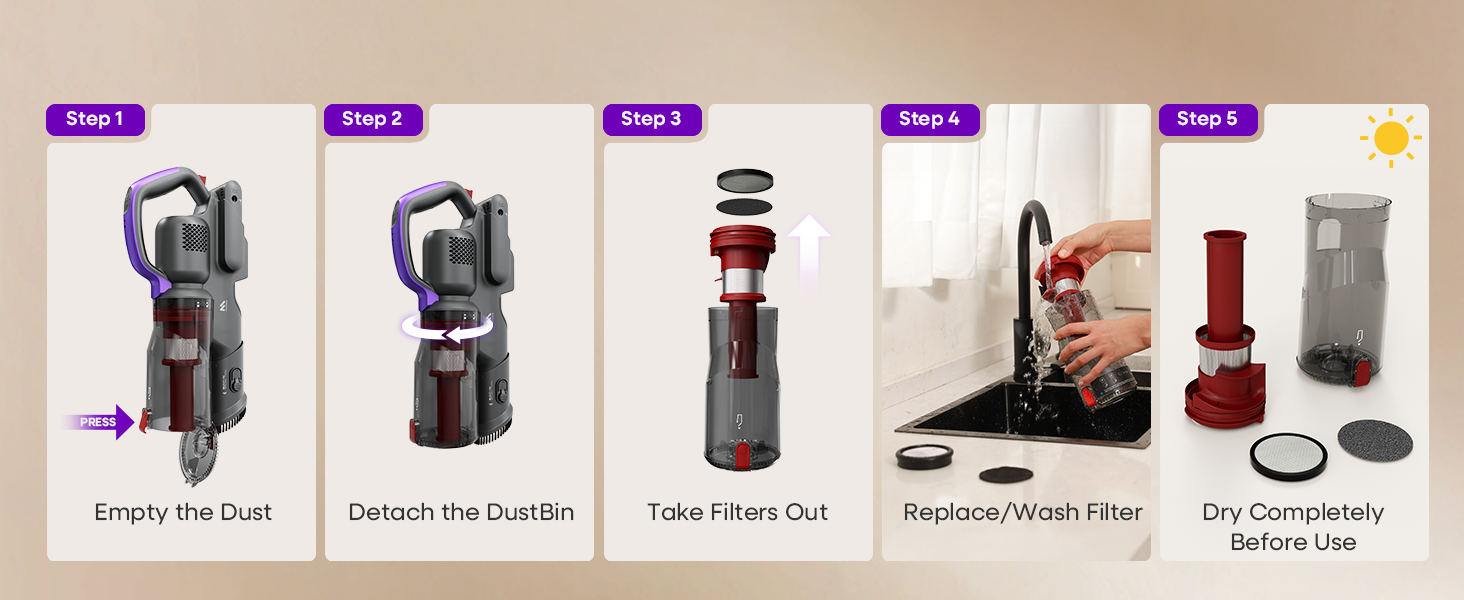The width and height of the screenshot is (1464, 600).
Task: Select the Step 1 label badge
Action: 95,119
